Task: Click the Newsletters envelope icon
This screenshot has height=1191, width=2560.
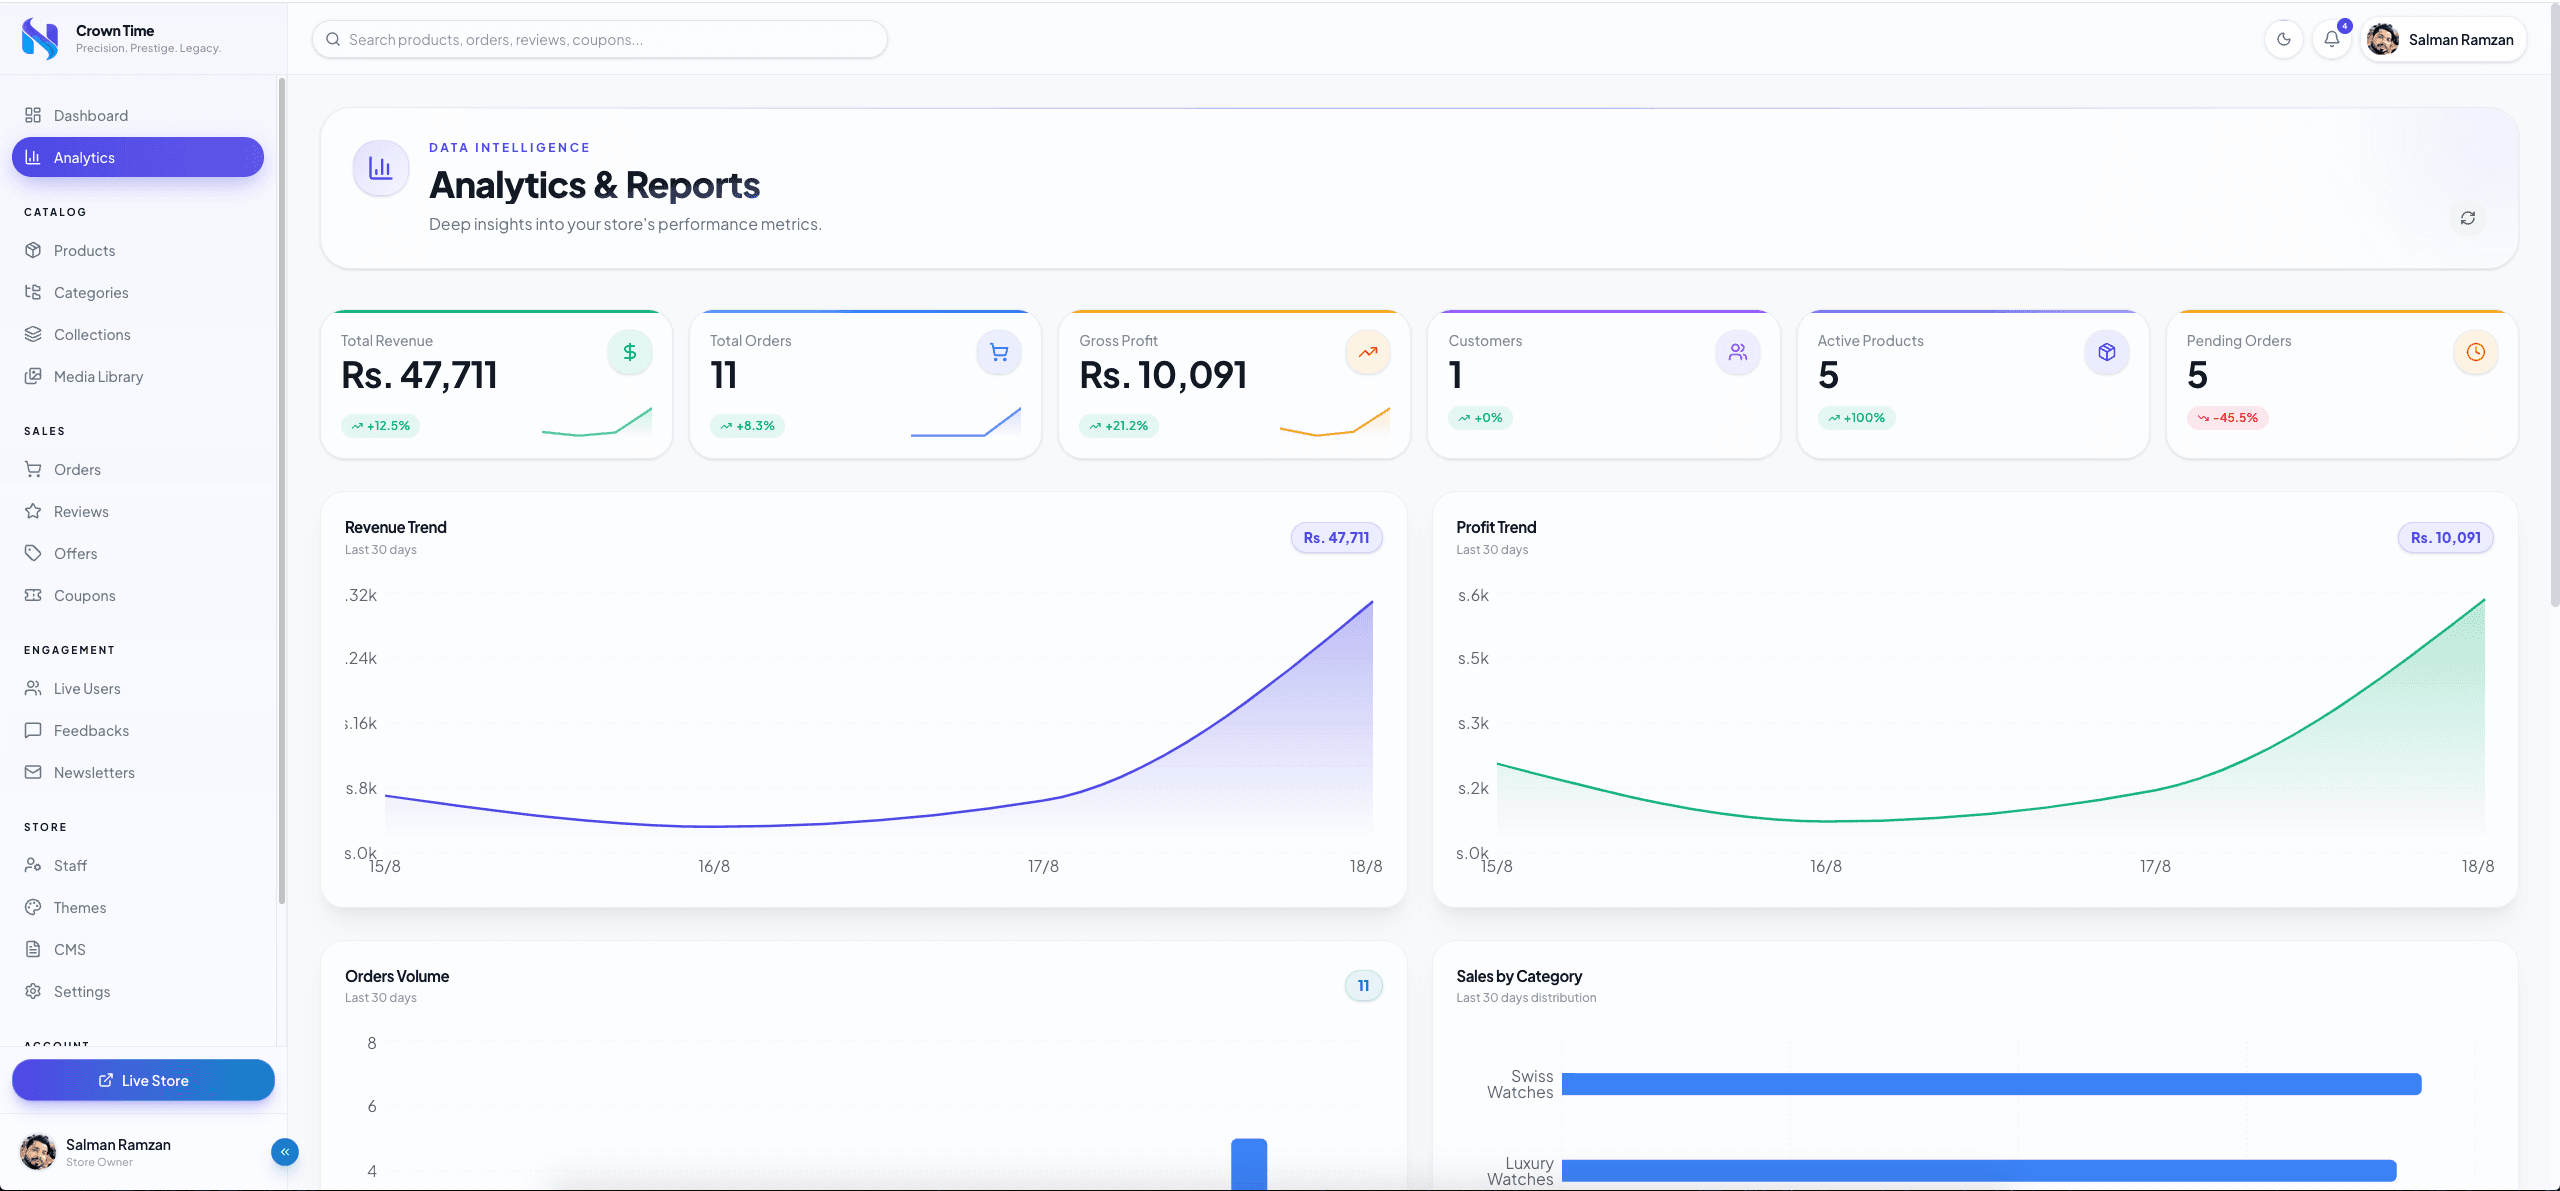Action: pyautogui.click(x=33, y=773)
